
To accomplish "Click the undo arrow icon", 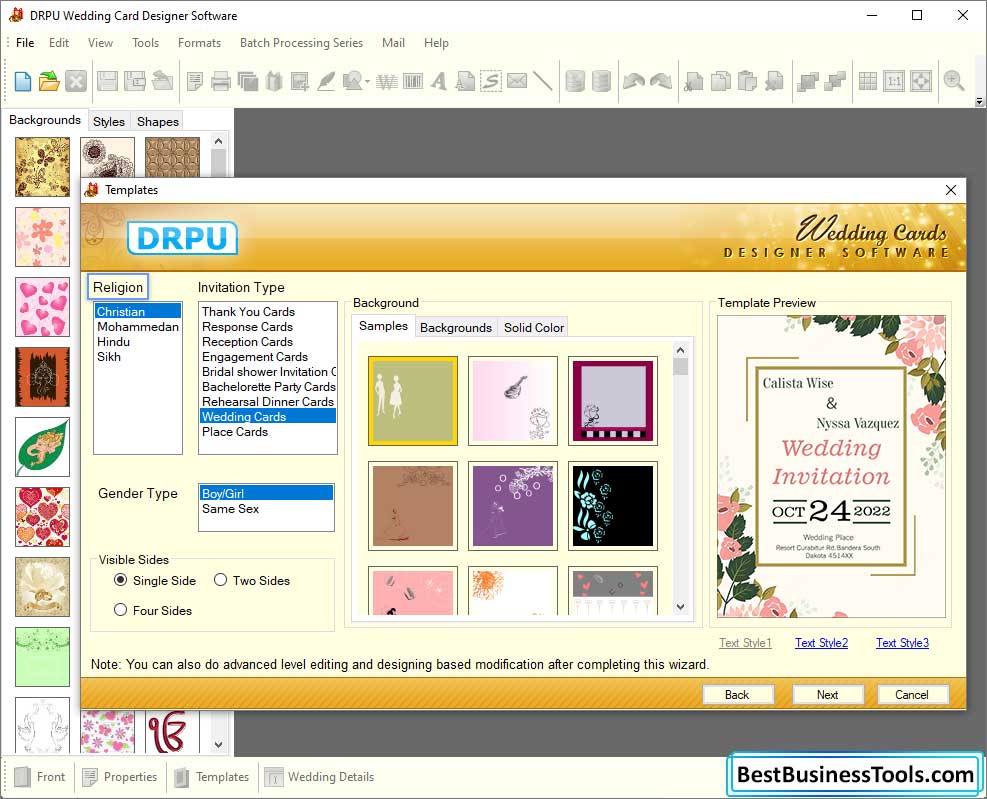I will click(634, 81).
